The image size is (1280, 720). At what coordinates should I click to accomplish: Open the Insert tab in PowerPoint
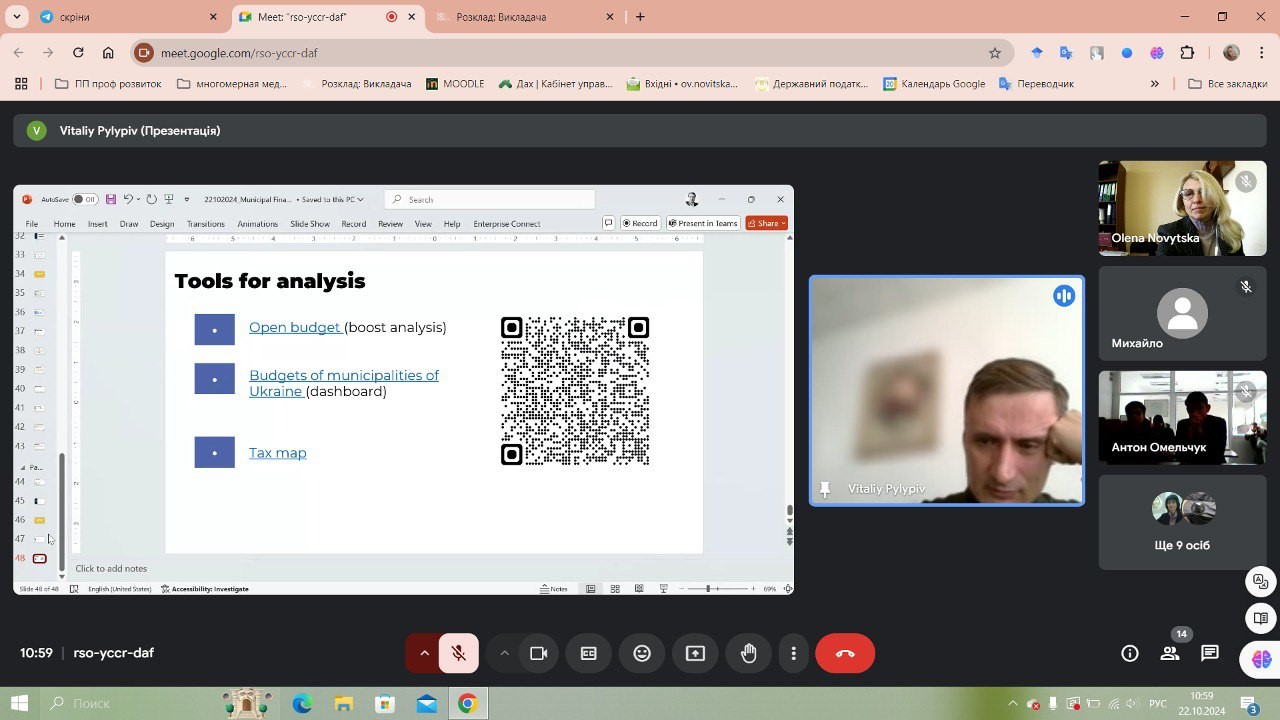pyautogui.click(x=97, y=224)
